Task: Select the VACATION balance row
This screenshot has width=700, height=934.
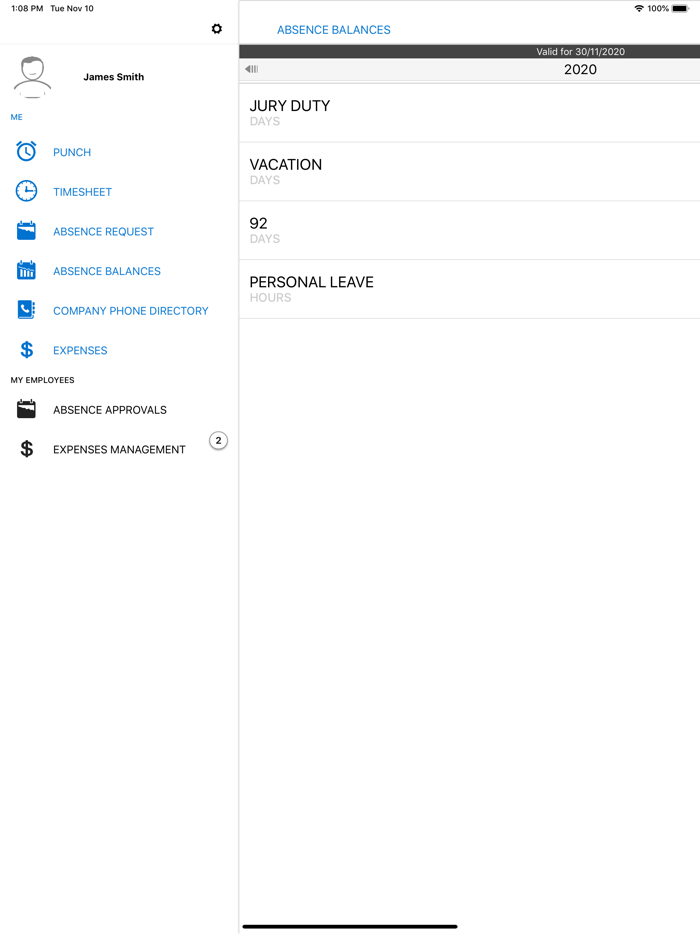Action: pyautogui.click(x=469, y=172)
